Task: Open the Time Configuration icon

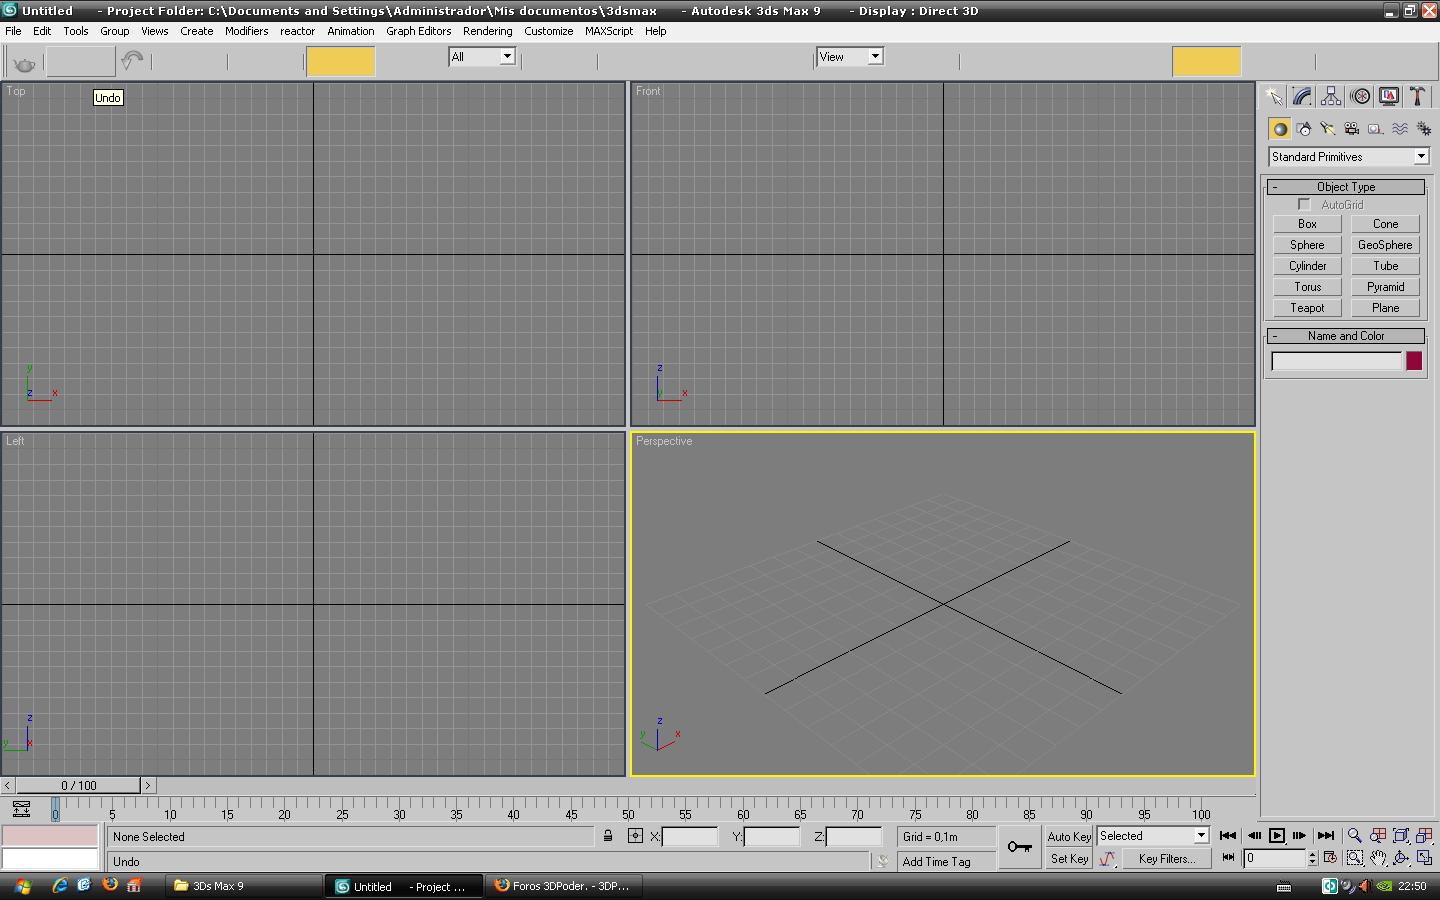Action: coord(1330,858)
